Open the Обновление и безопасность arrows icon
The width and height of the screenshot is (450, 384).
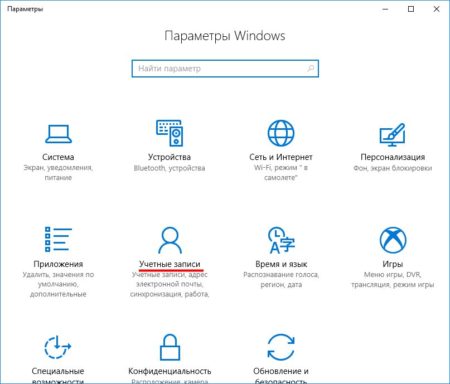pos(281,347)
